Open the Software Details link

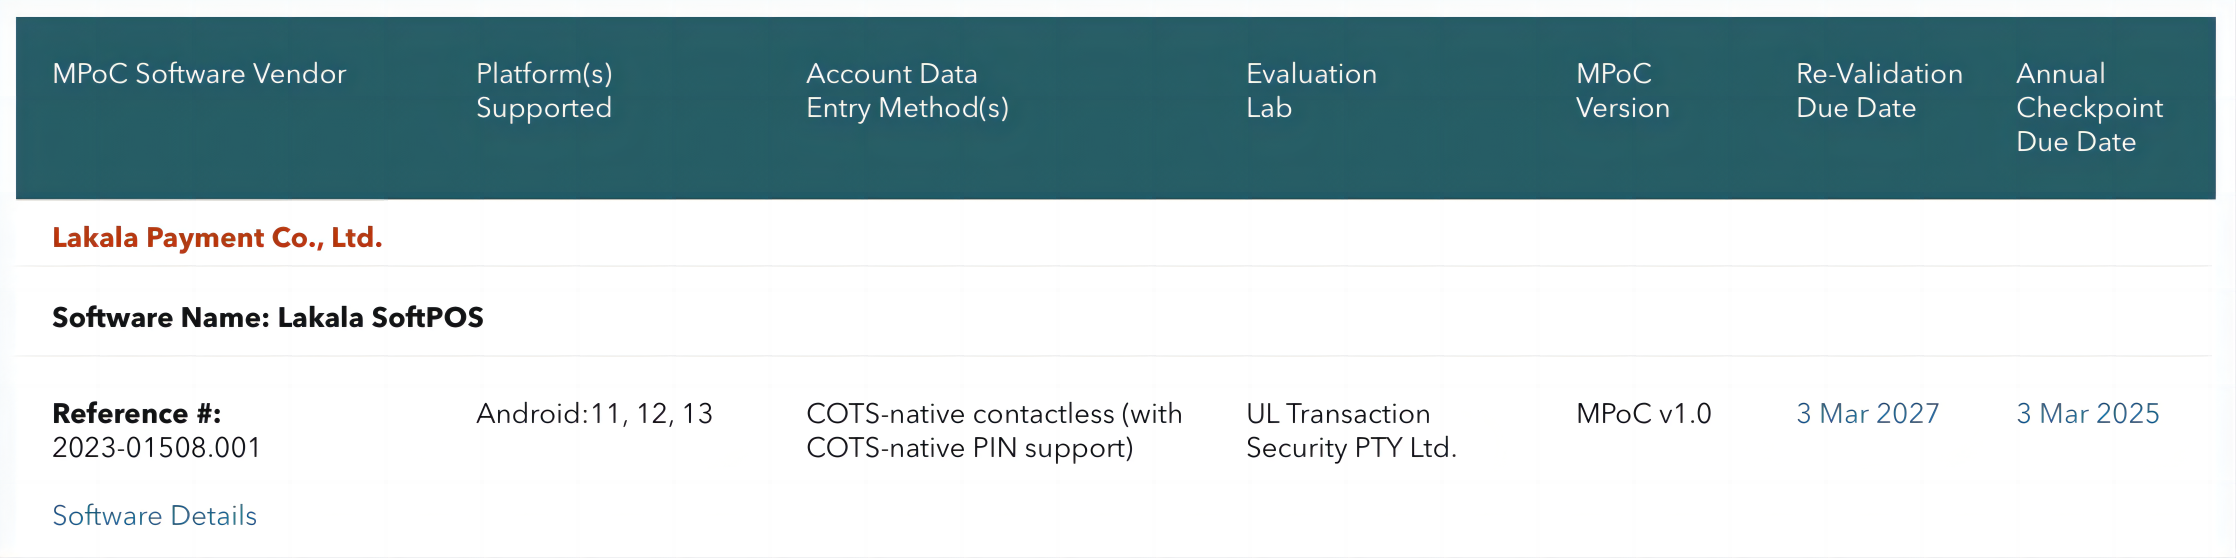pos(154,516)
